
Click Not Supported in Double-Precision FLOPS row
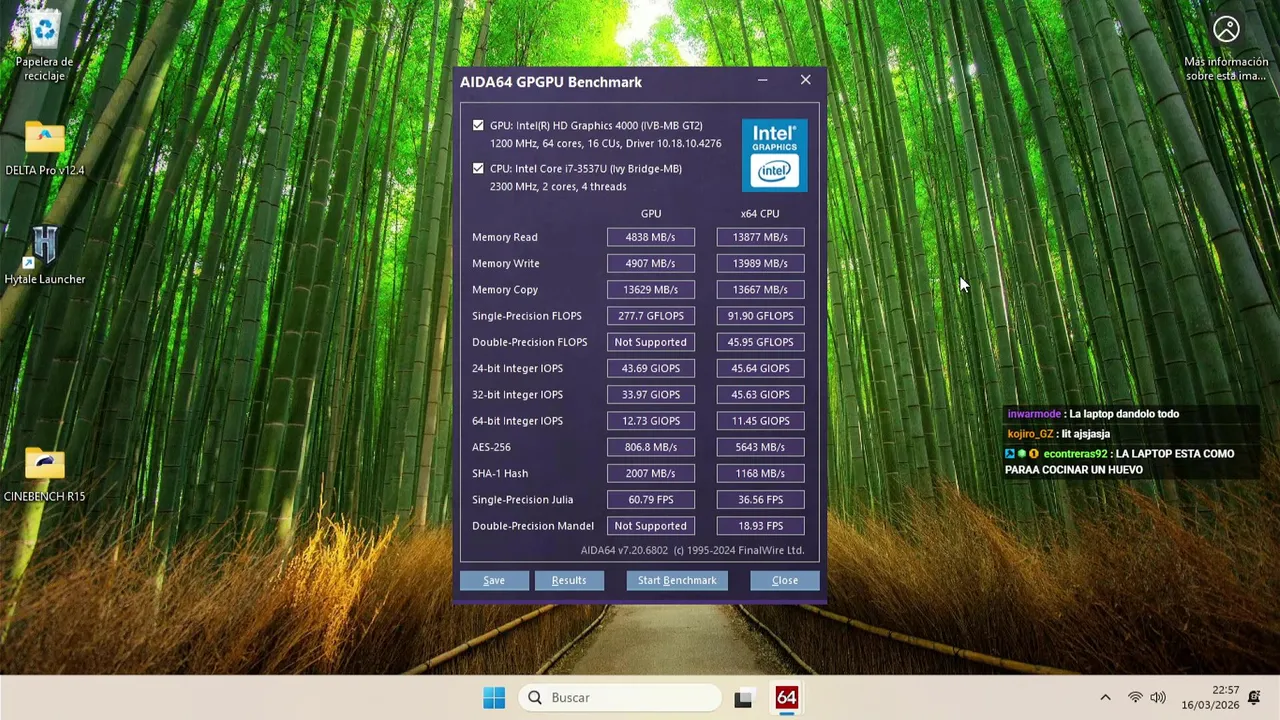coord(650,342)
